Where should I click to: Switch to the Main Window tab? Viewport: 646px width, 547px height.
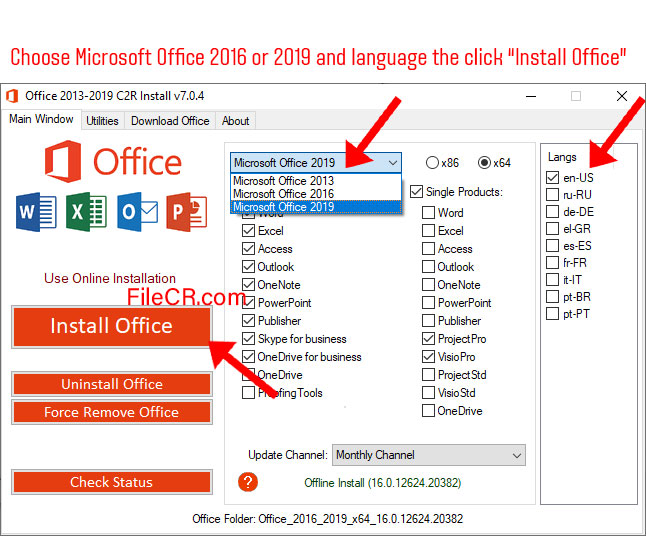pyautogui.click(x=41, y=119)
